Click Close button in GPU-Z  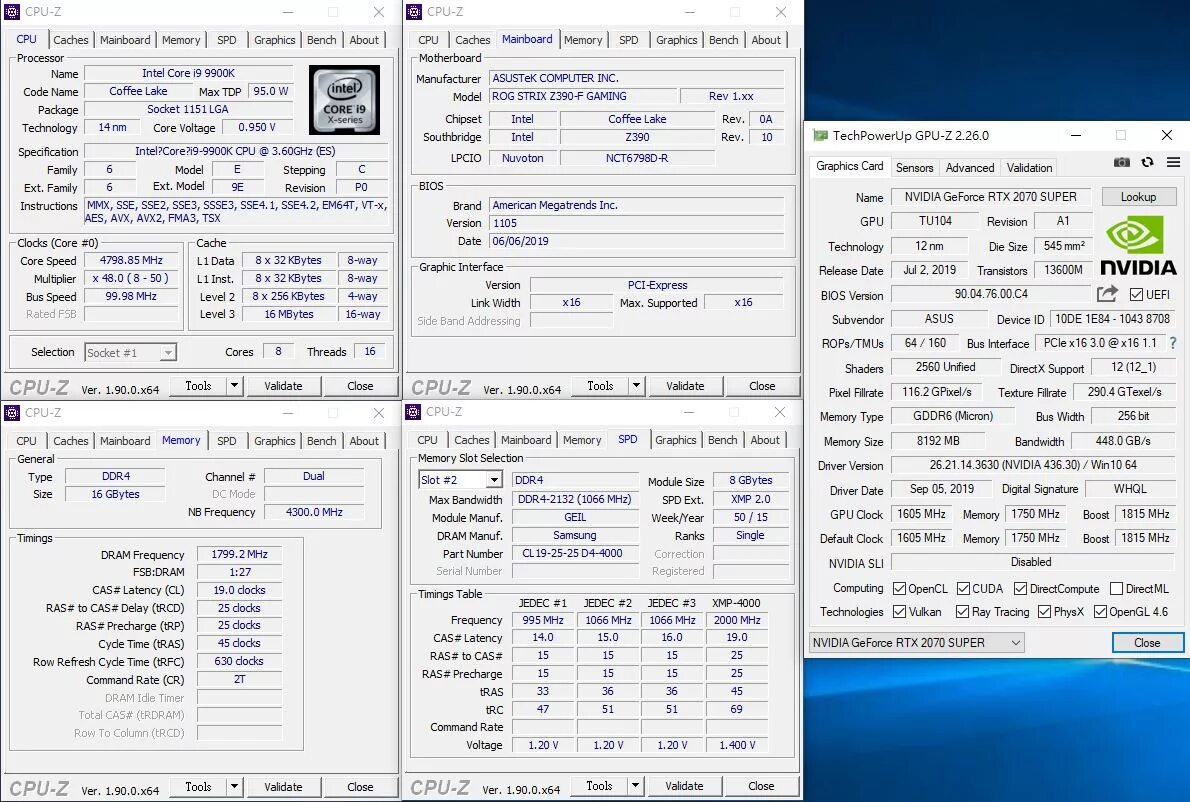(x=1148, y=643)
